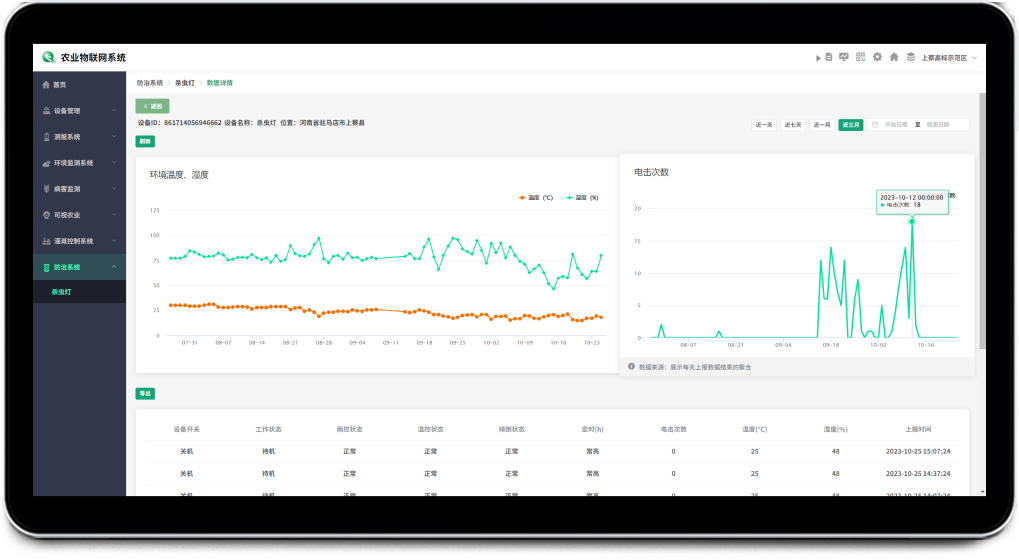The height and width of the screenshot is (560, 1019).
Task: Click the page vertical scrollbar thumb
Action: (982, 221)
